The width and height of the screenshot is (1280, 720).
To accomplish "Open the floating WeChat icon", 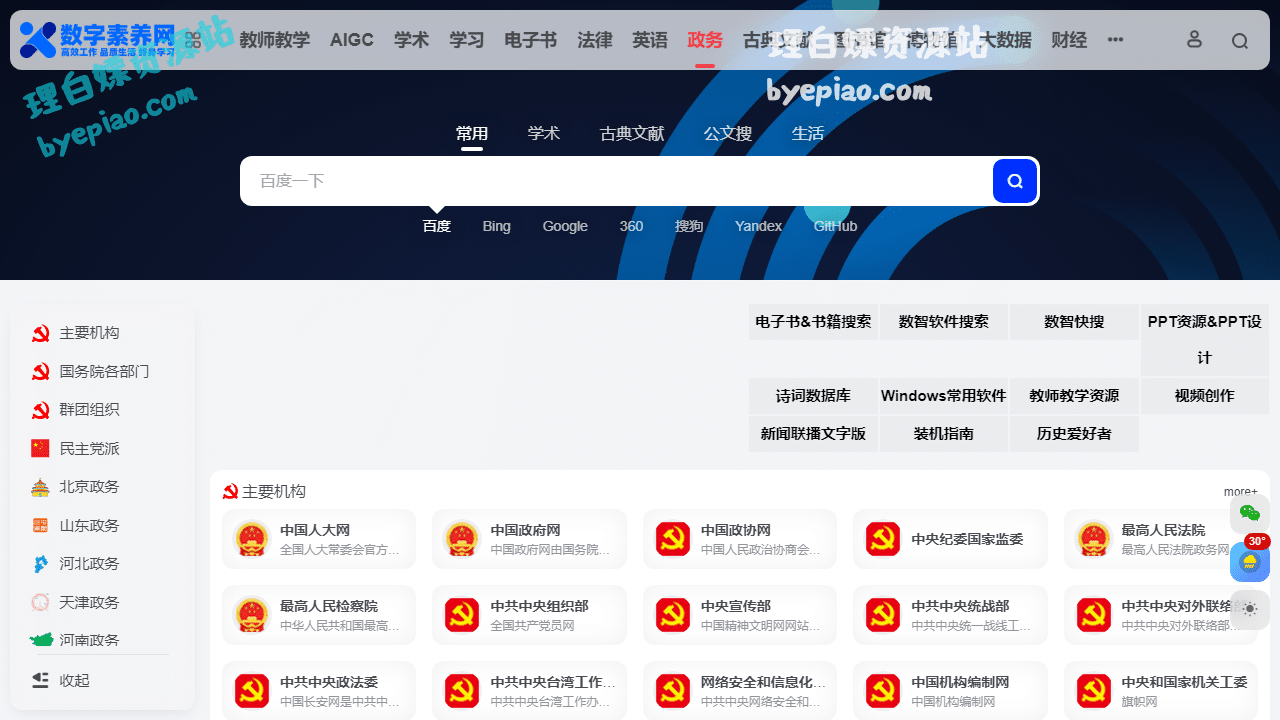I will [x=1250, y=513].
